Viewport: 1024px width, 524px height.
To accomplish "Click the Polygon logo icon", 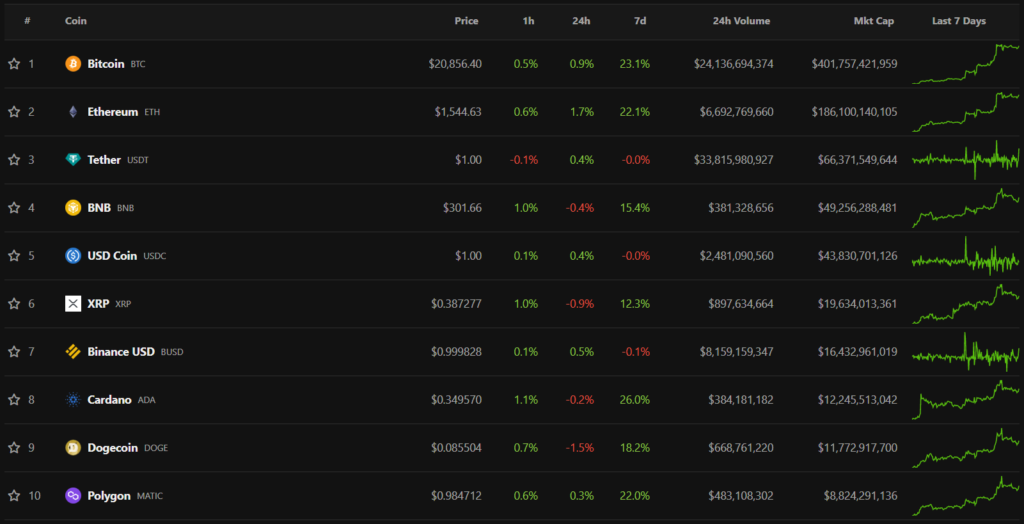I will point(73,496).
